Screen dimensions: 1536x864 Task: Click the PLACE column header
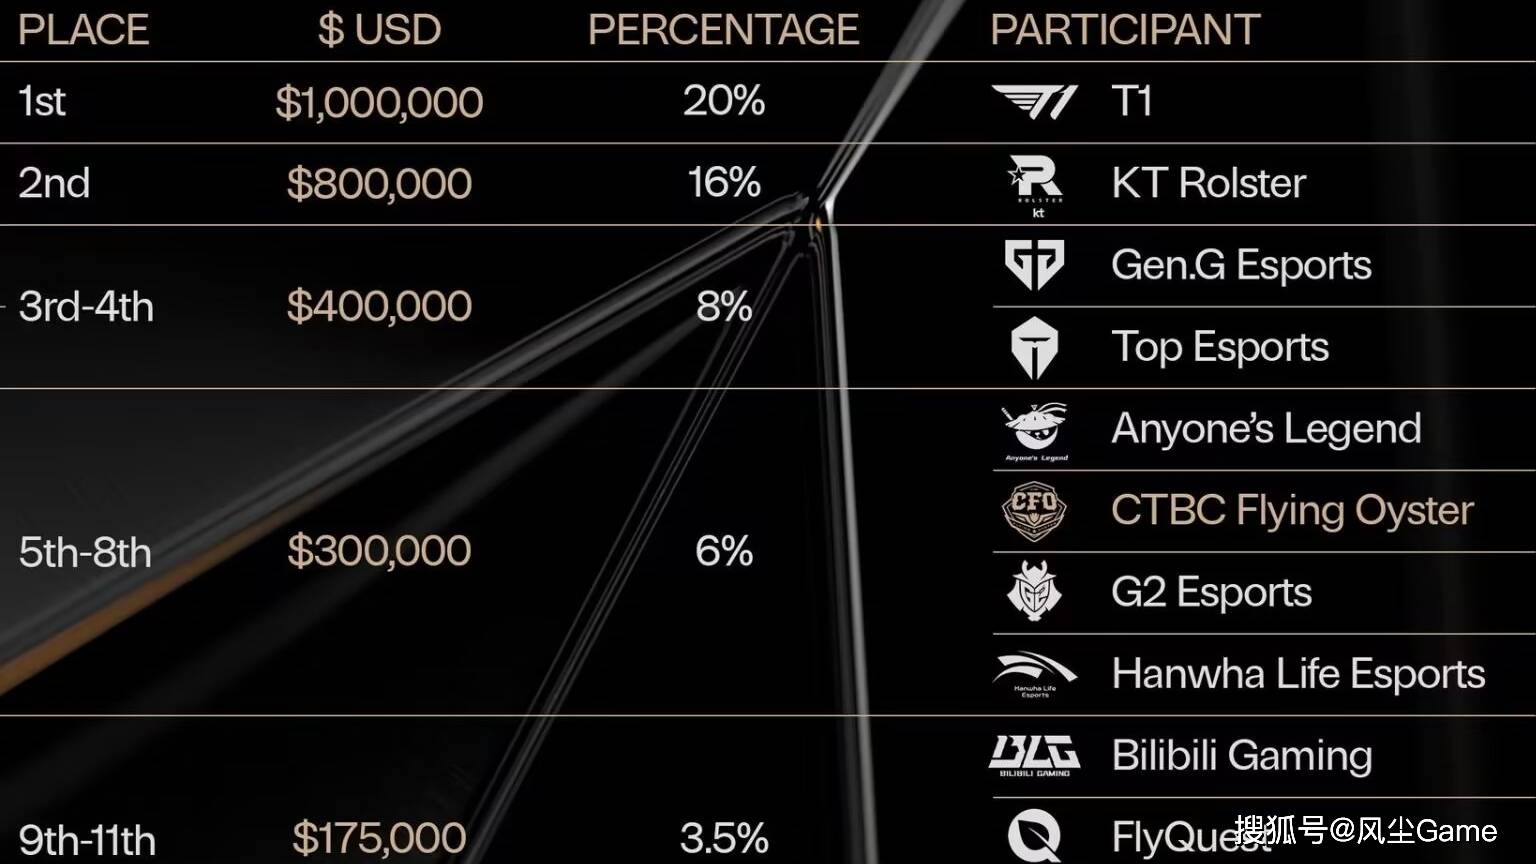click(x=83, y=30)
